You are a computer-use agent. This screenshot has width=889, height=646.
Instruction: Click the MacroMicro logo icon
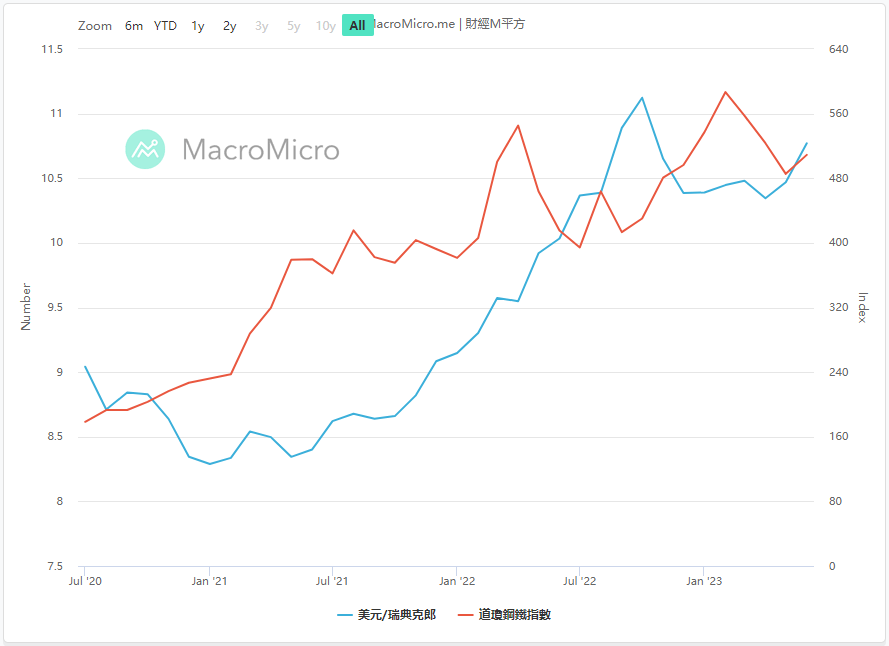tap(145, 149)
